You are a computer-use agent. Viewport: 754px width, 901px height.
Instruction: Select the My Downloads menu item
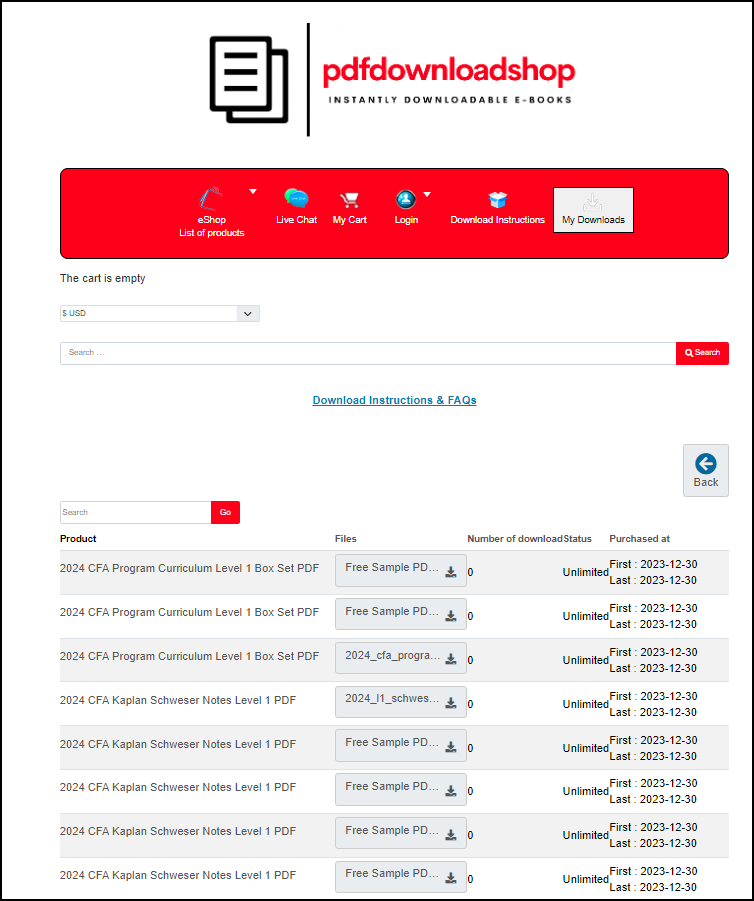(593, 210)
